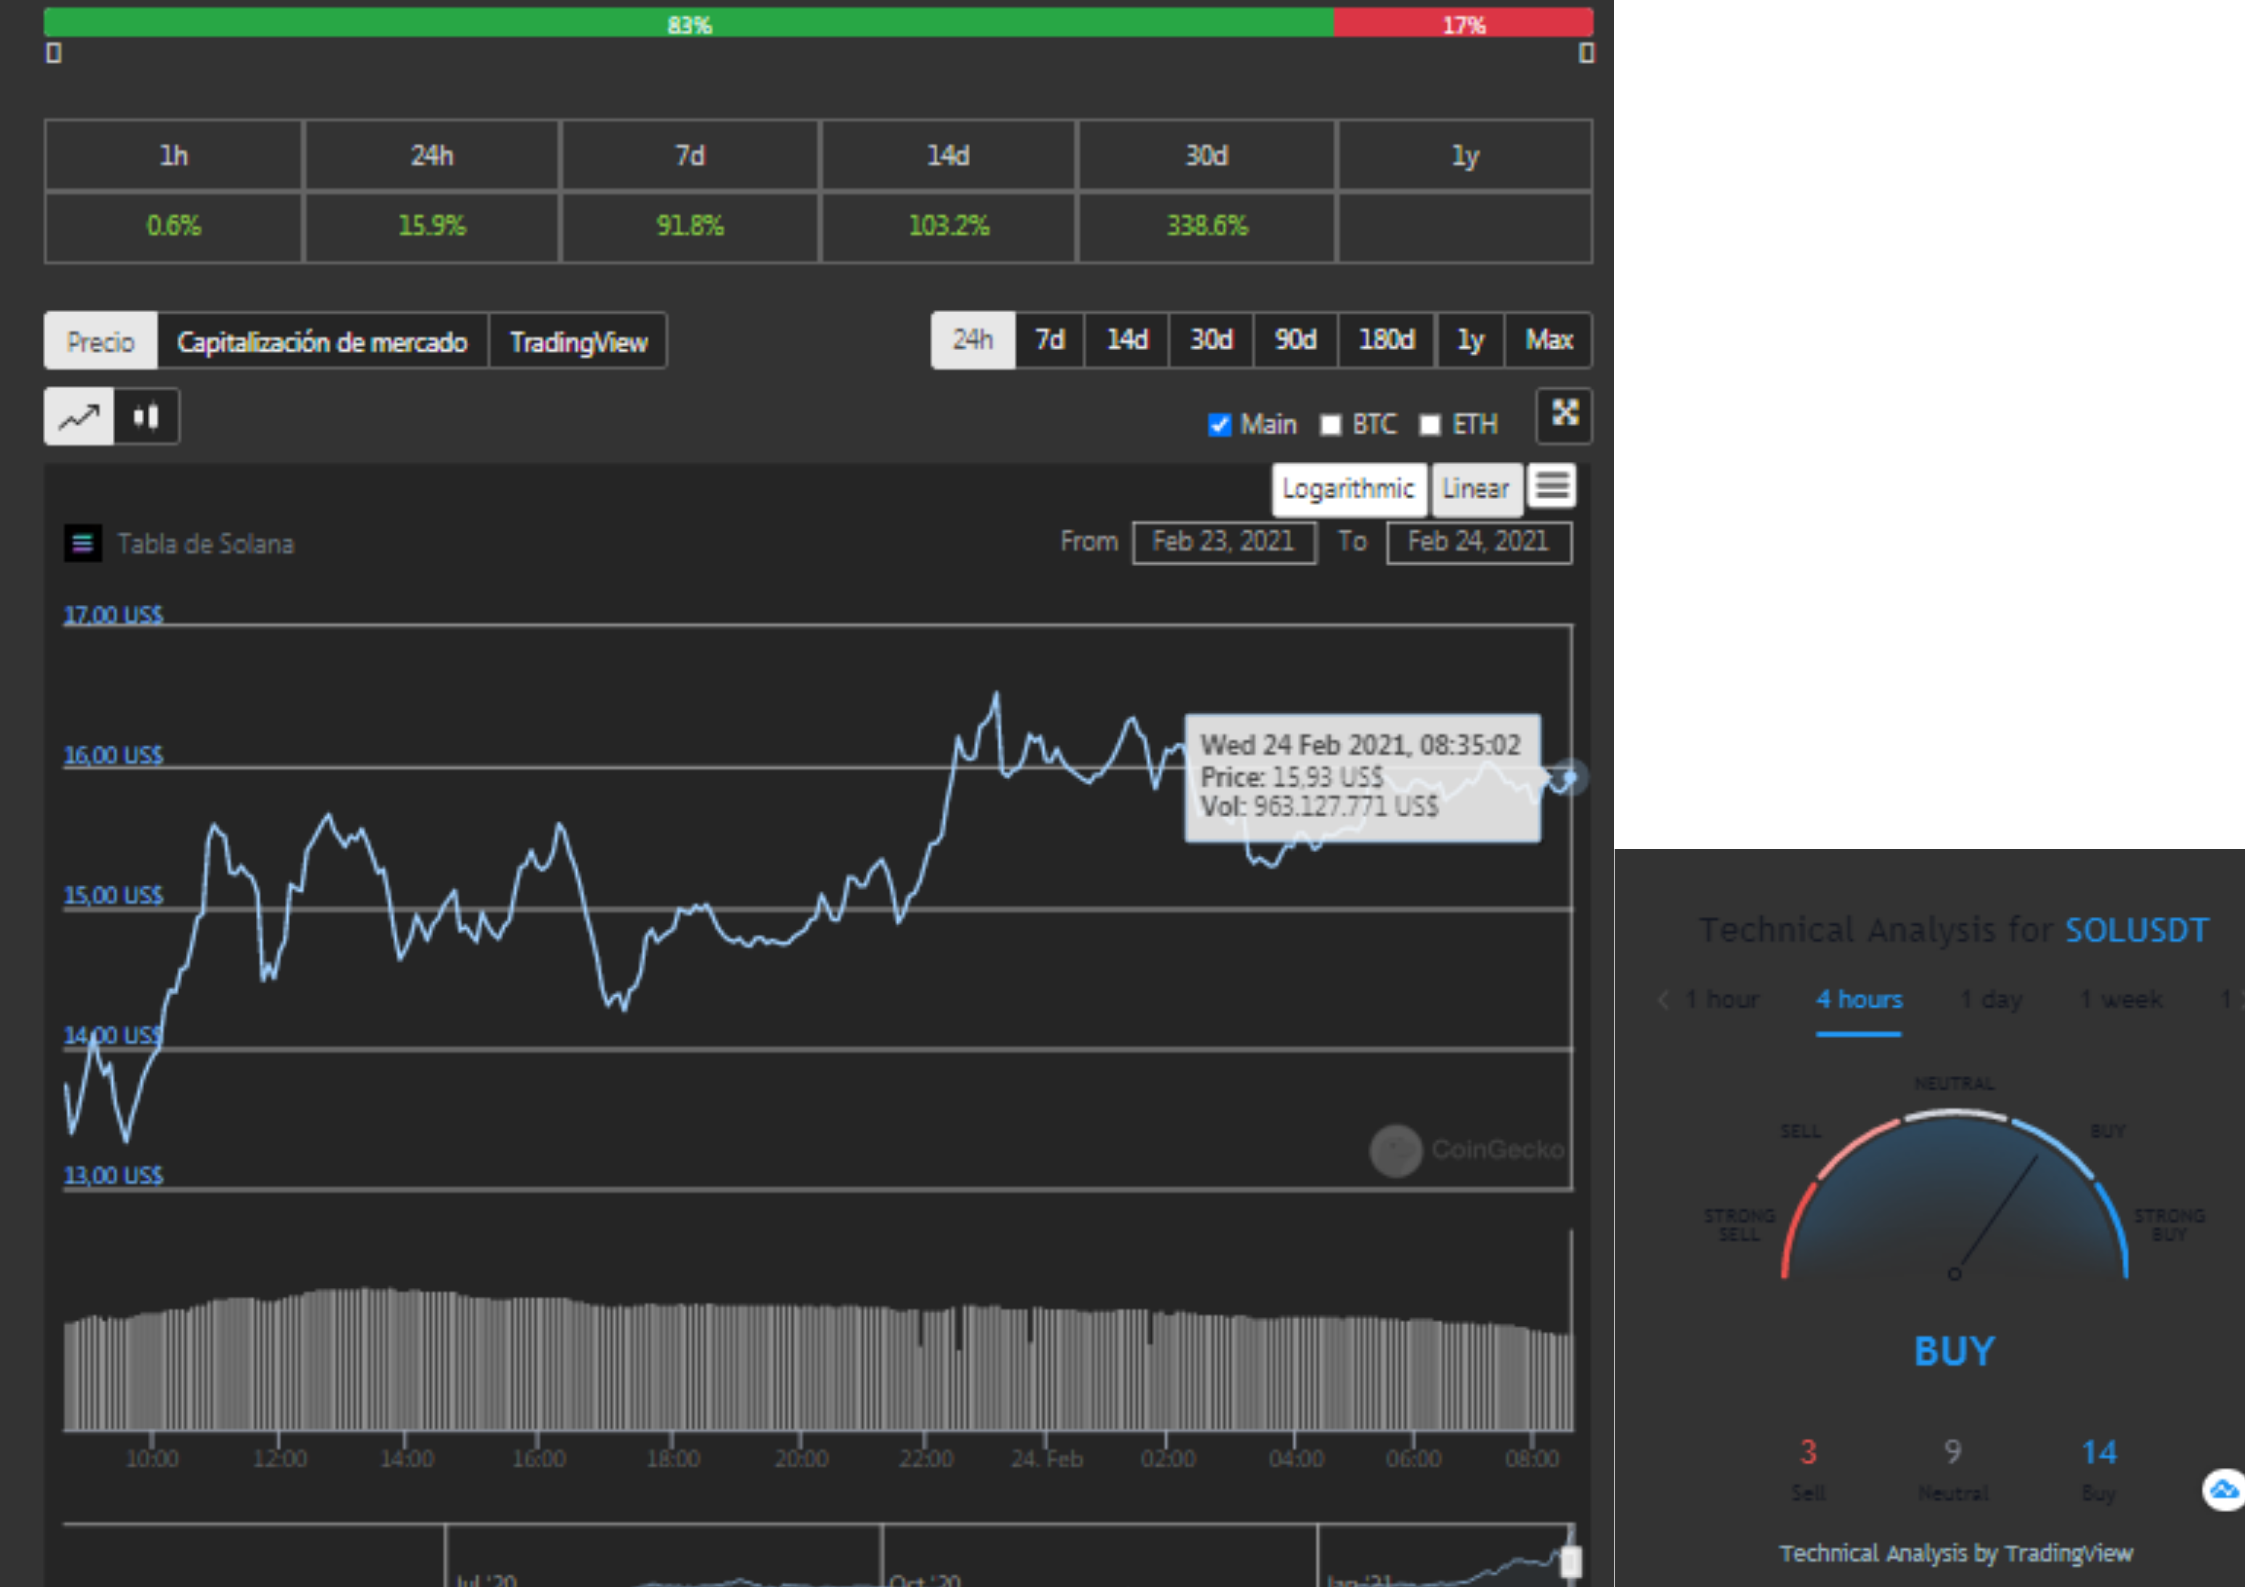The image size is (2245, 1587).
Task: Set chart range to 7d button
Action: coord(1049,340)
